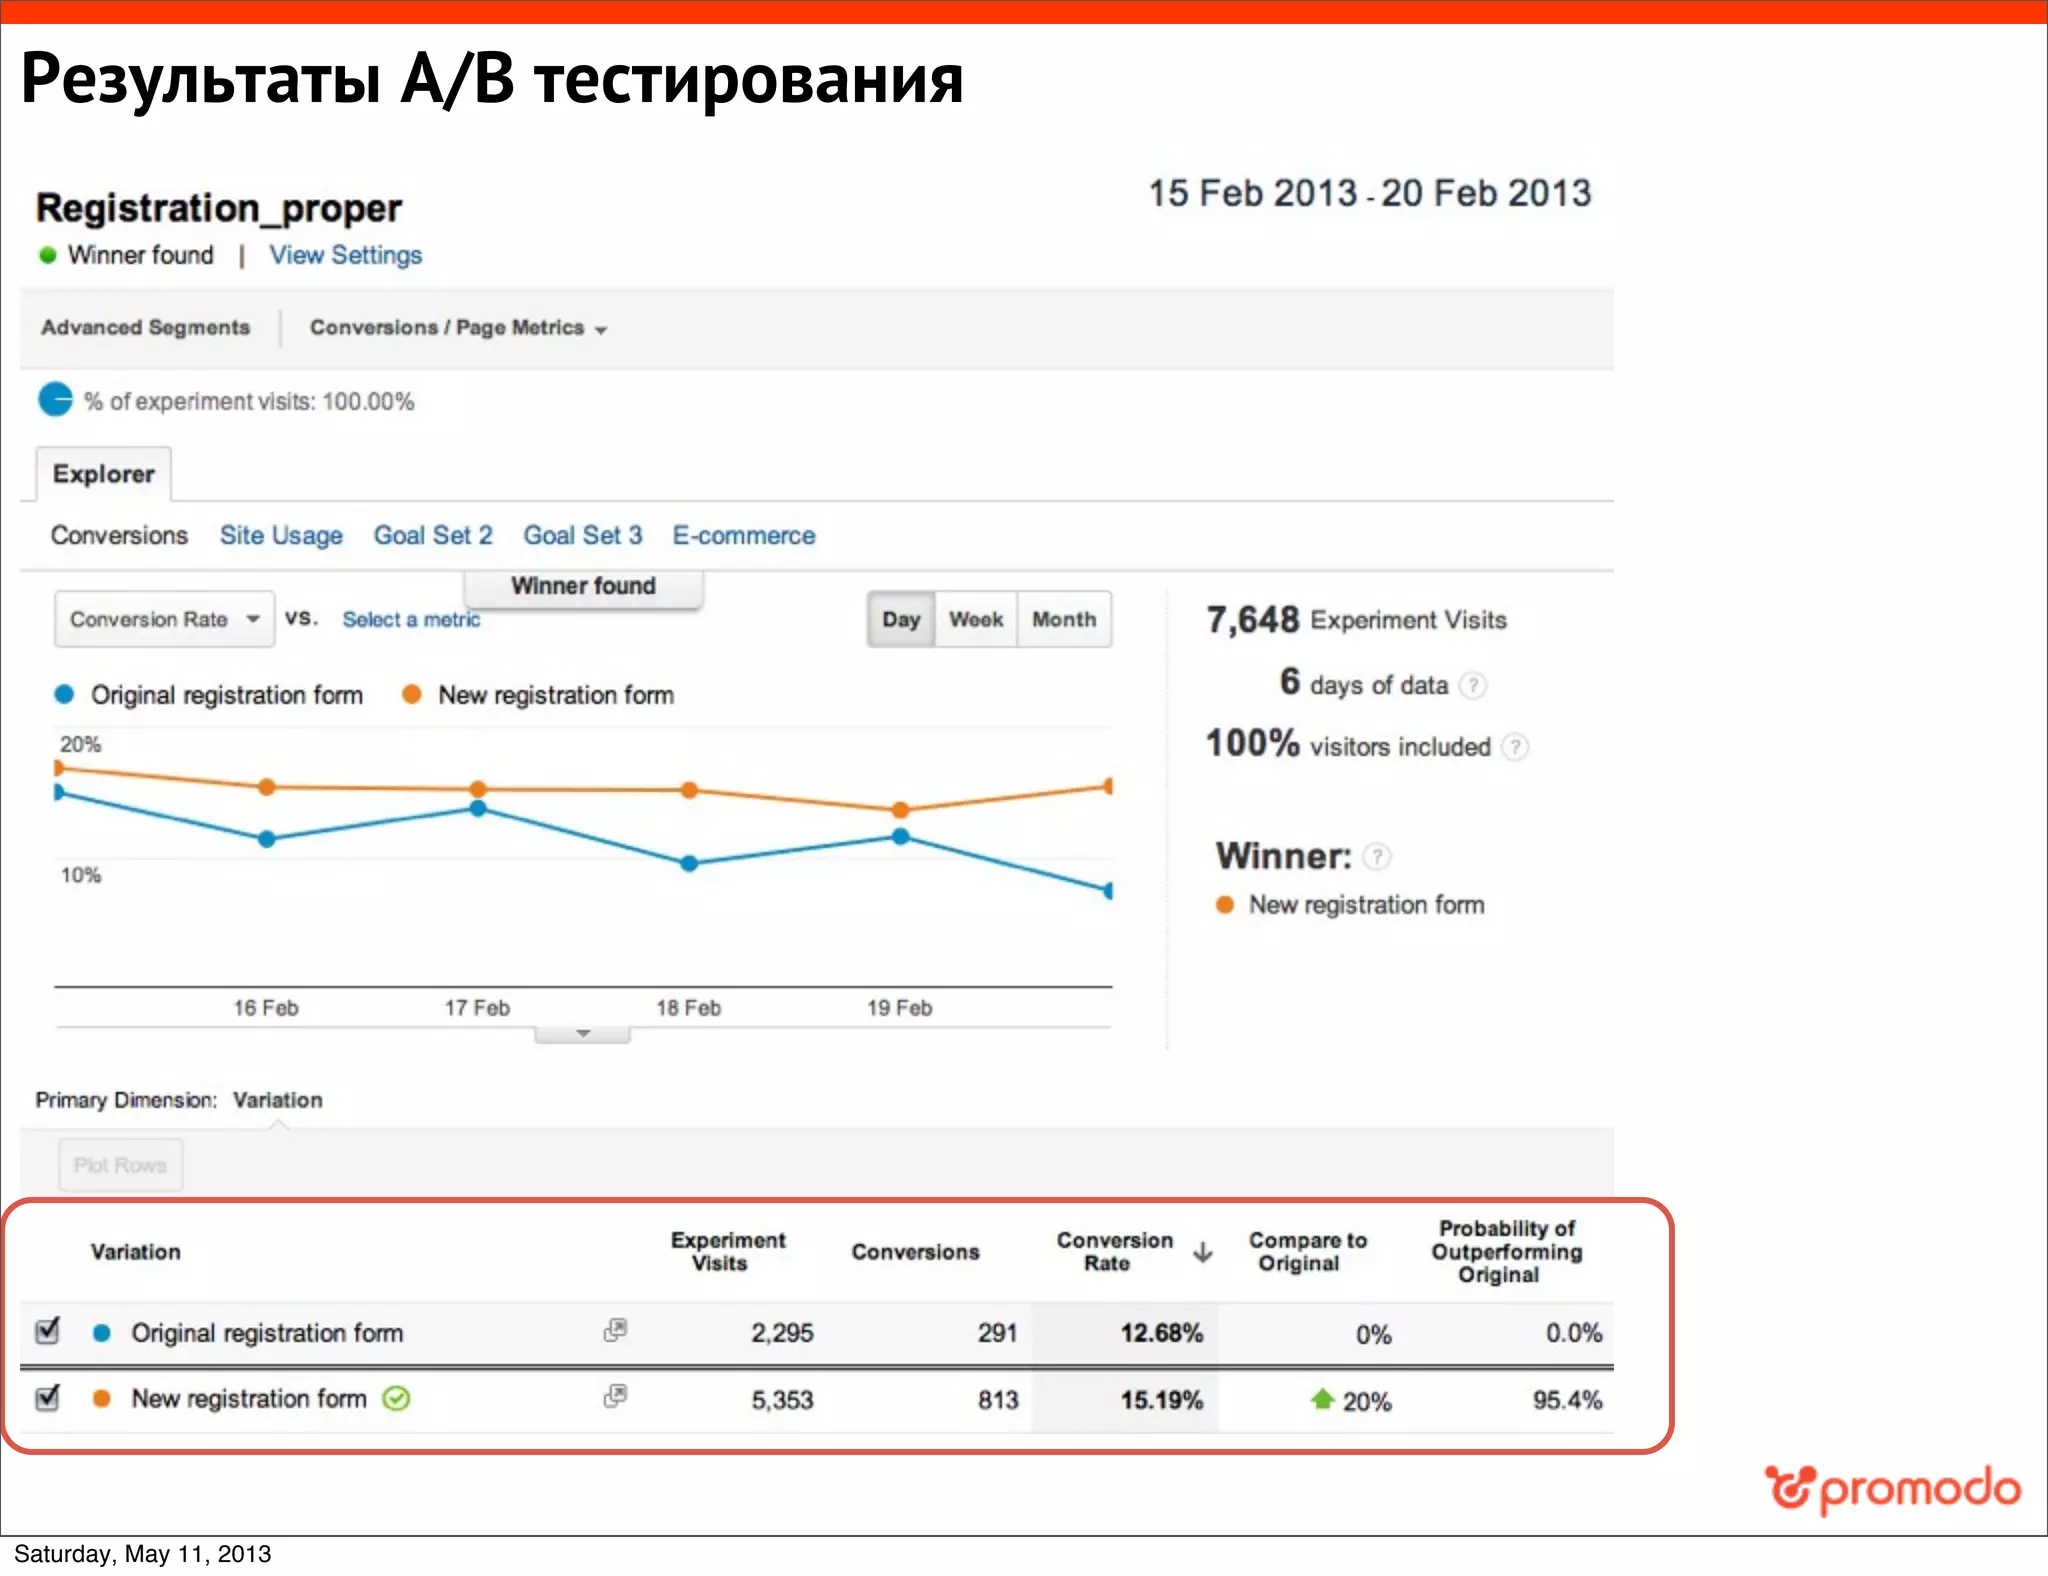Click Conversion Rate column sort arrow

pyautogui.click(x=1203, y=1251)
